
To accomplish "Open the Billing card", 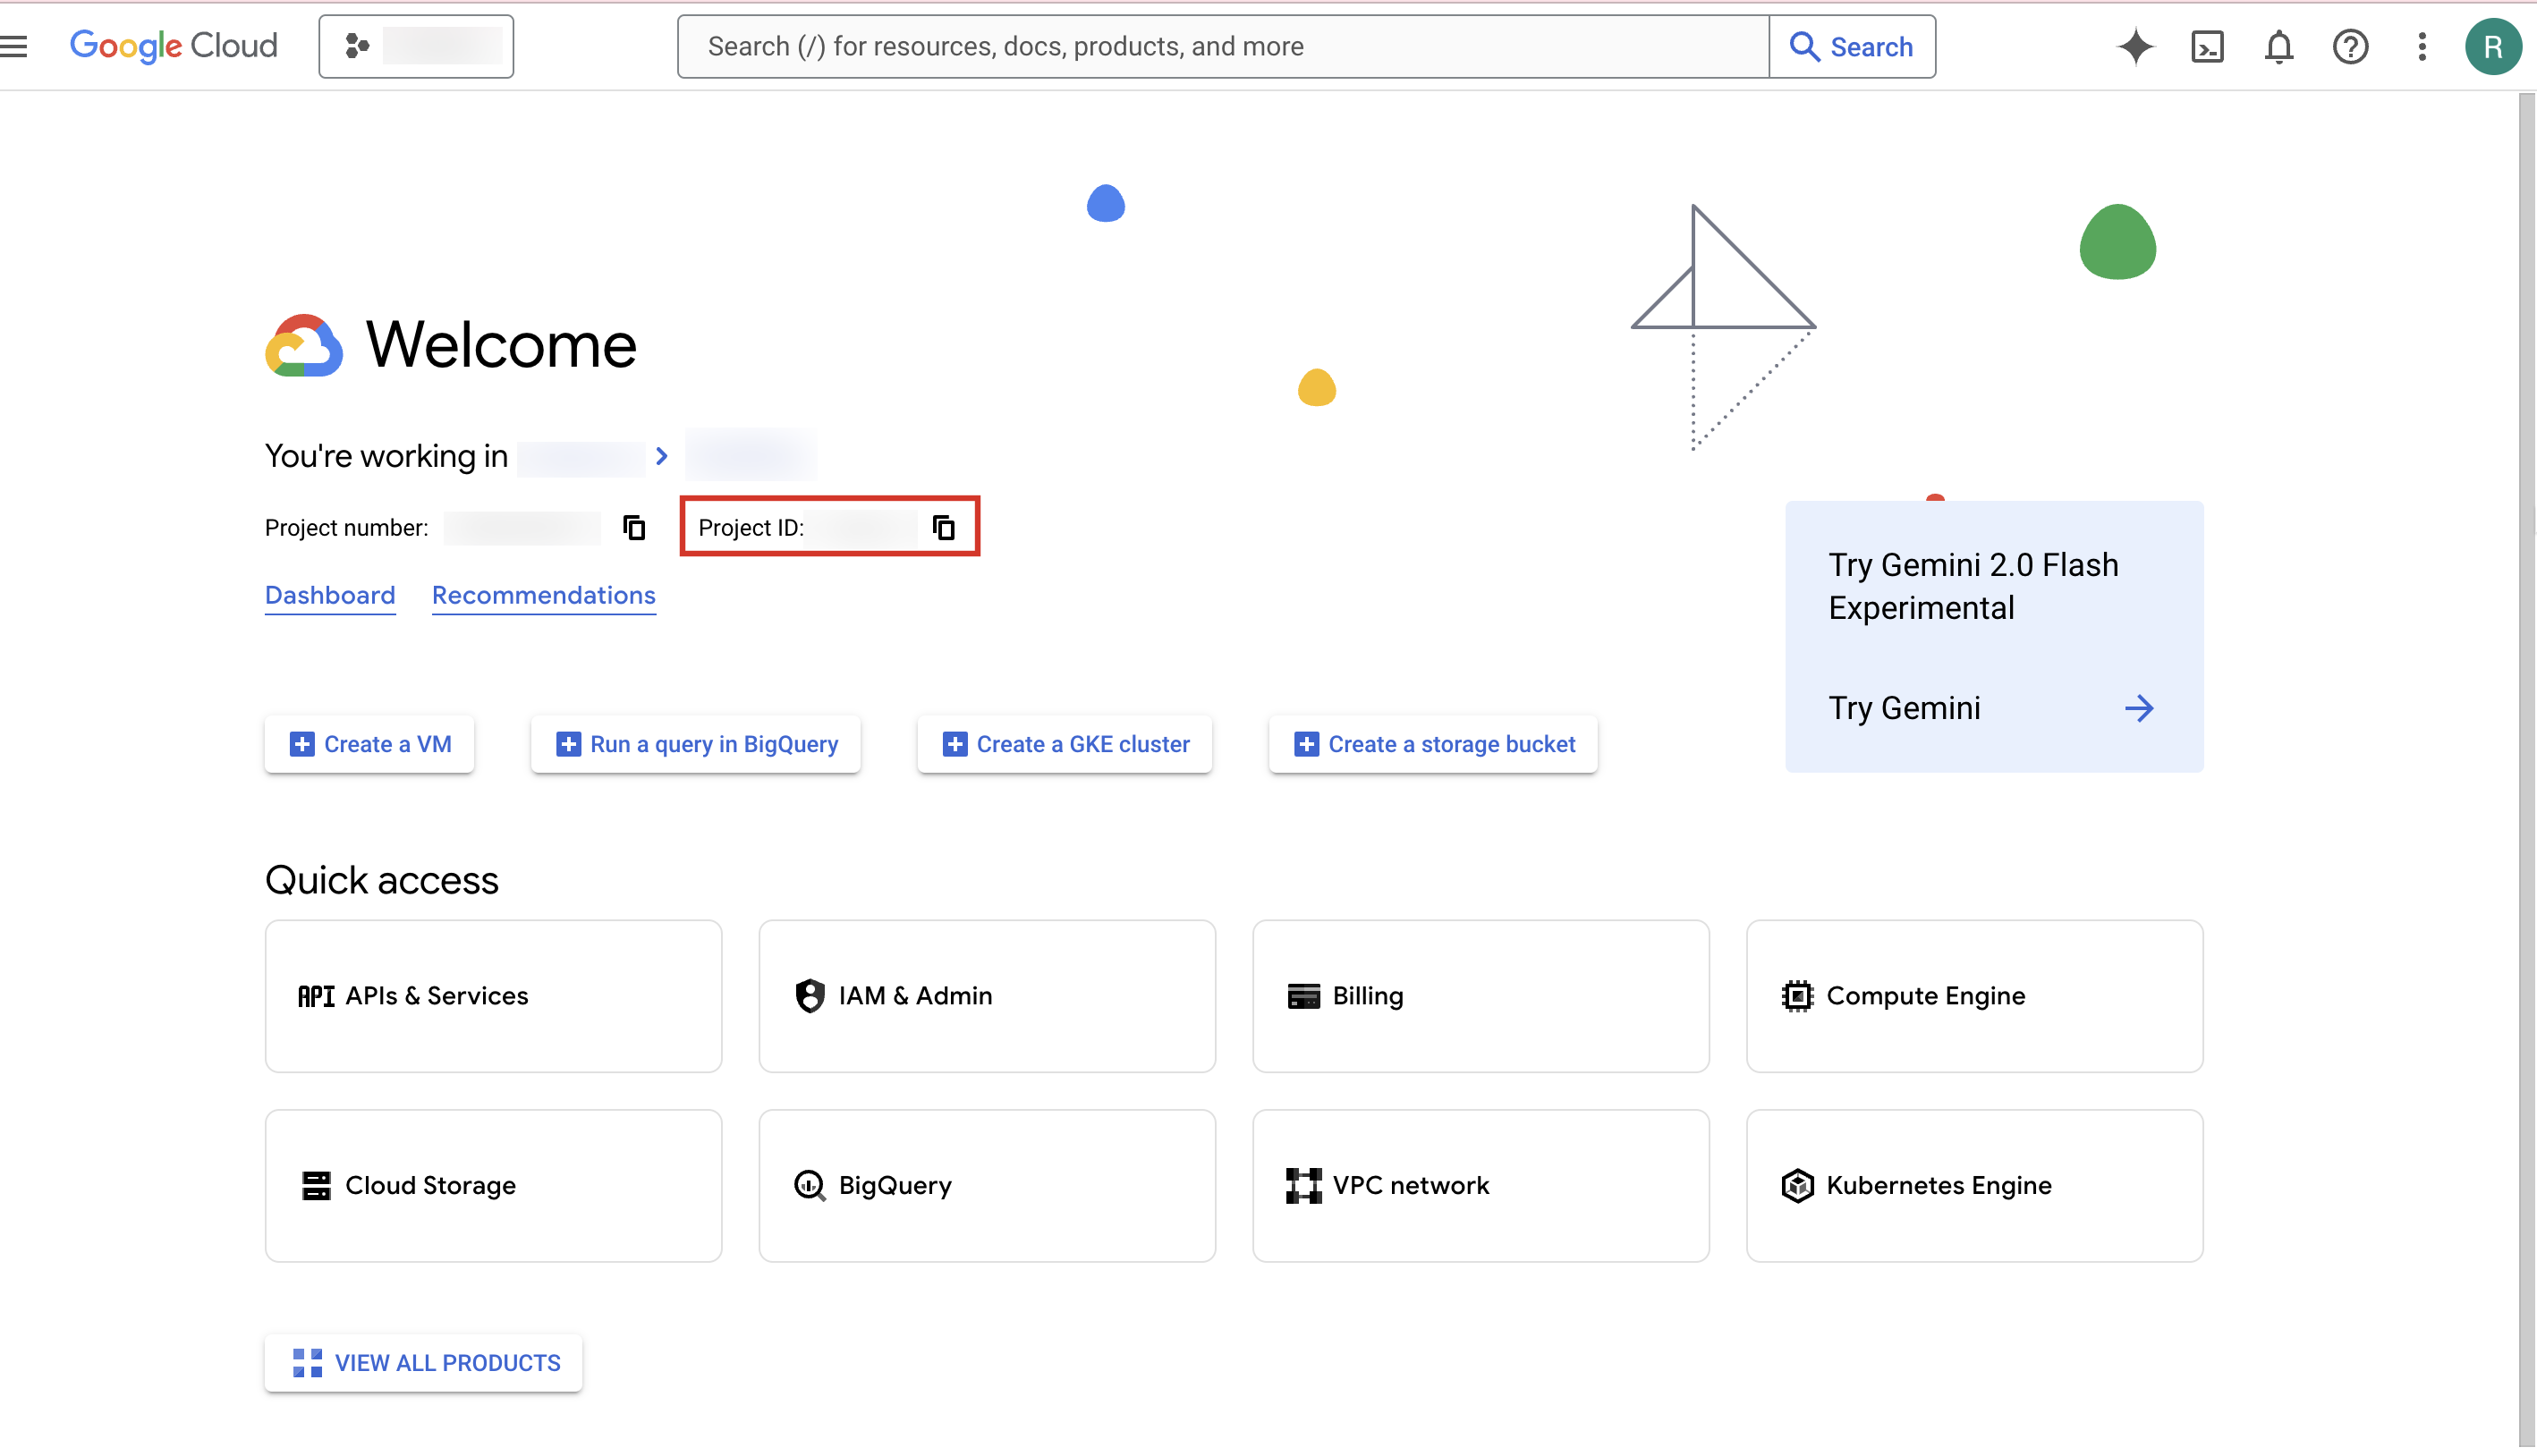I will pyautogui.click(x=1481, y=996).
